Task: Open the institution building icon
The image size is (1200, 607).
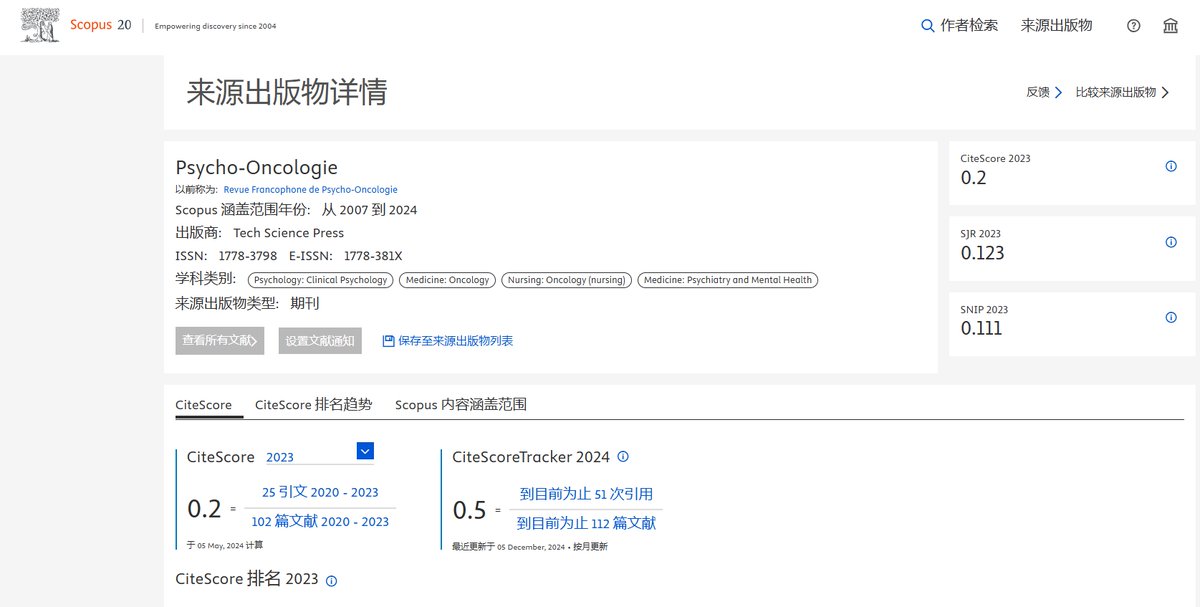Action: 1170,26
